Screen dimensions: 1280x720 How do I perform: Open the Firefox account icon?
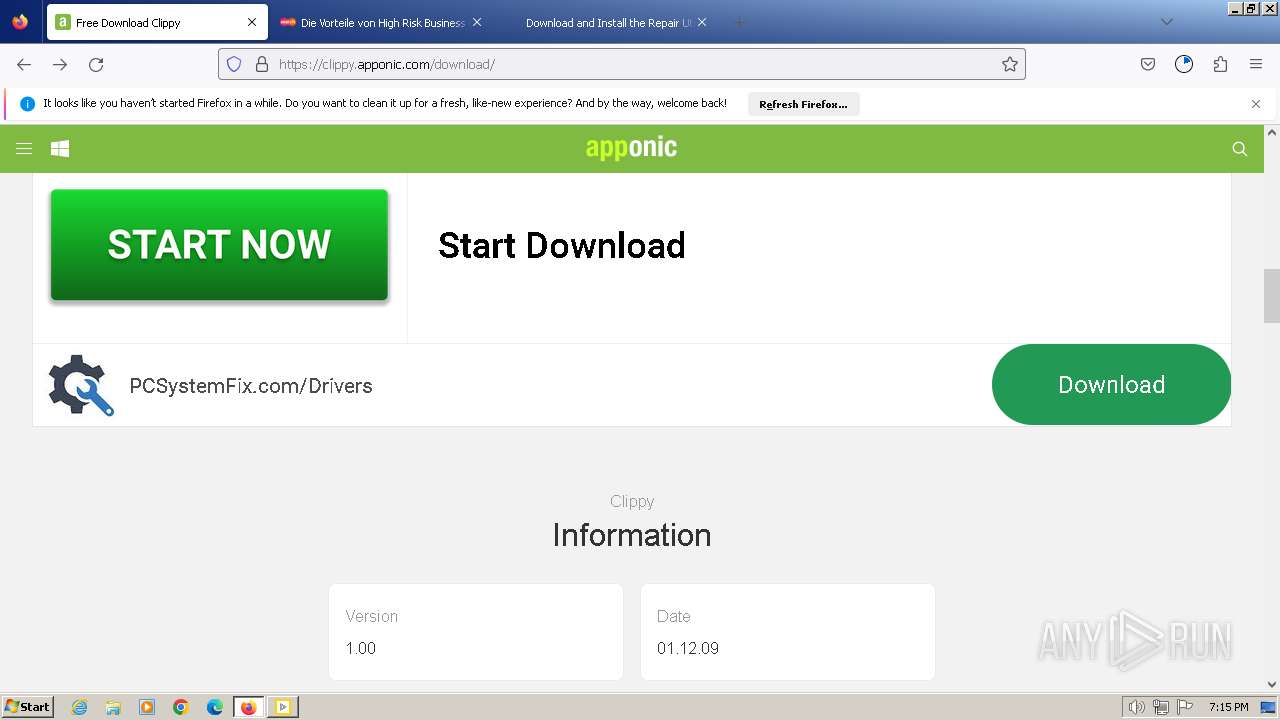[x=1184, y=64]
